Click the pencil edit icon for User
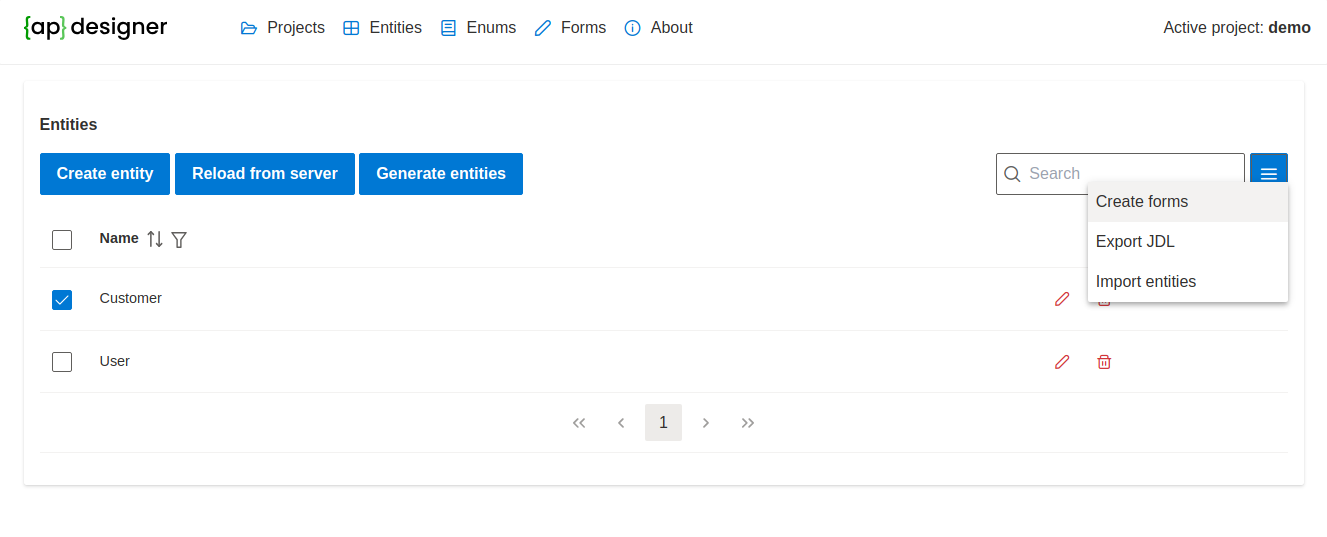 (1062, 362)
